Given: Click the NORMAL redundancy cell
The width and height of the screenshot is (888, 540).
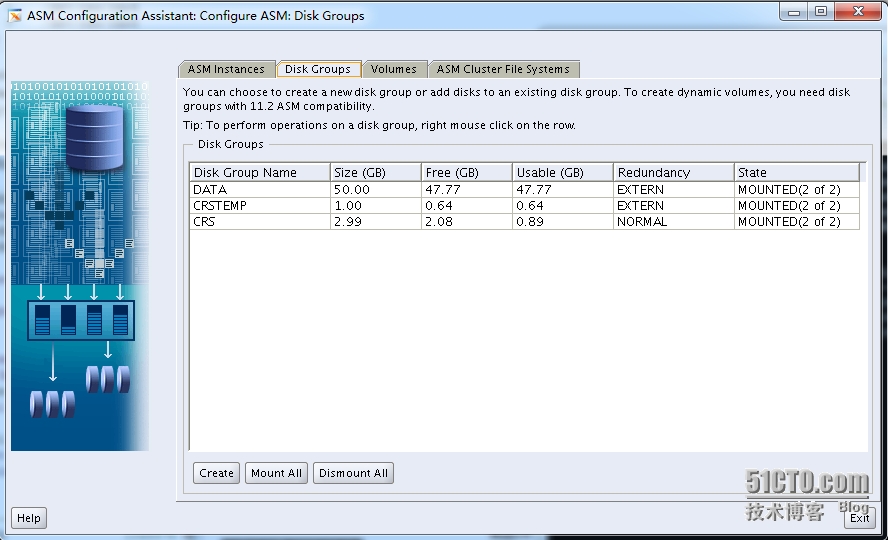Looking at the screenshot, I should (674, 221).
